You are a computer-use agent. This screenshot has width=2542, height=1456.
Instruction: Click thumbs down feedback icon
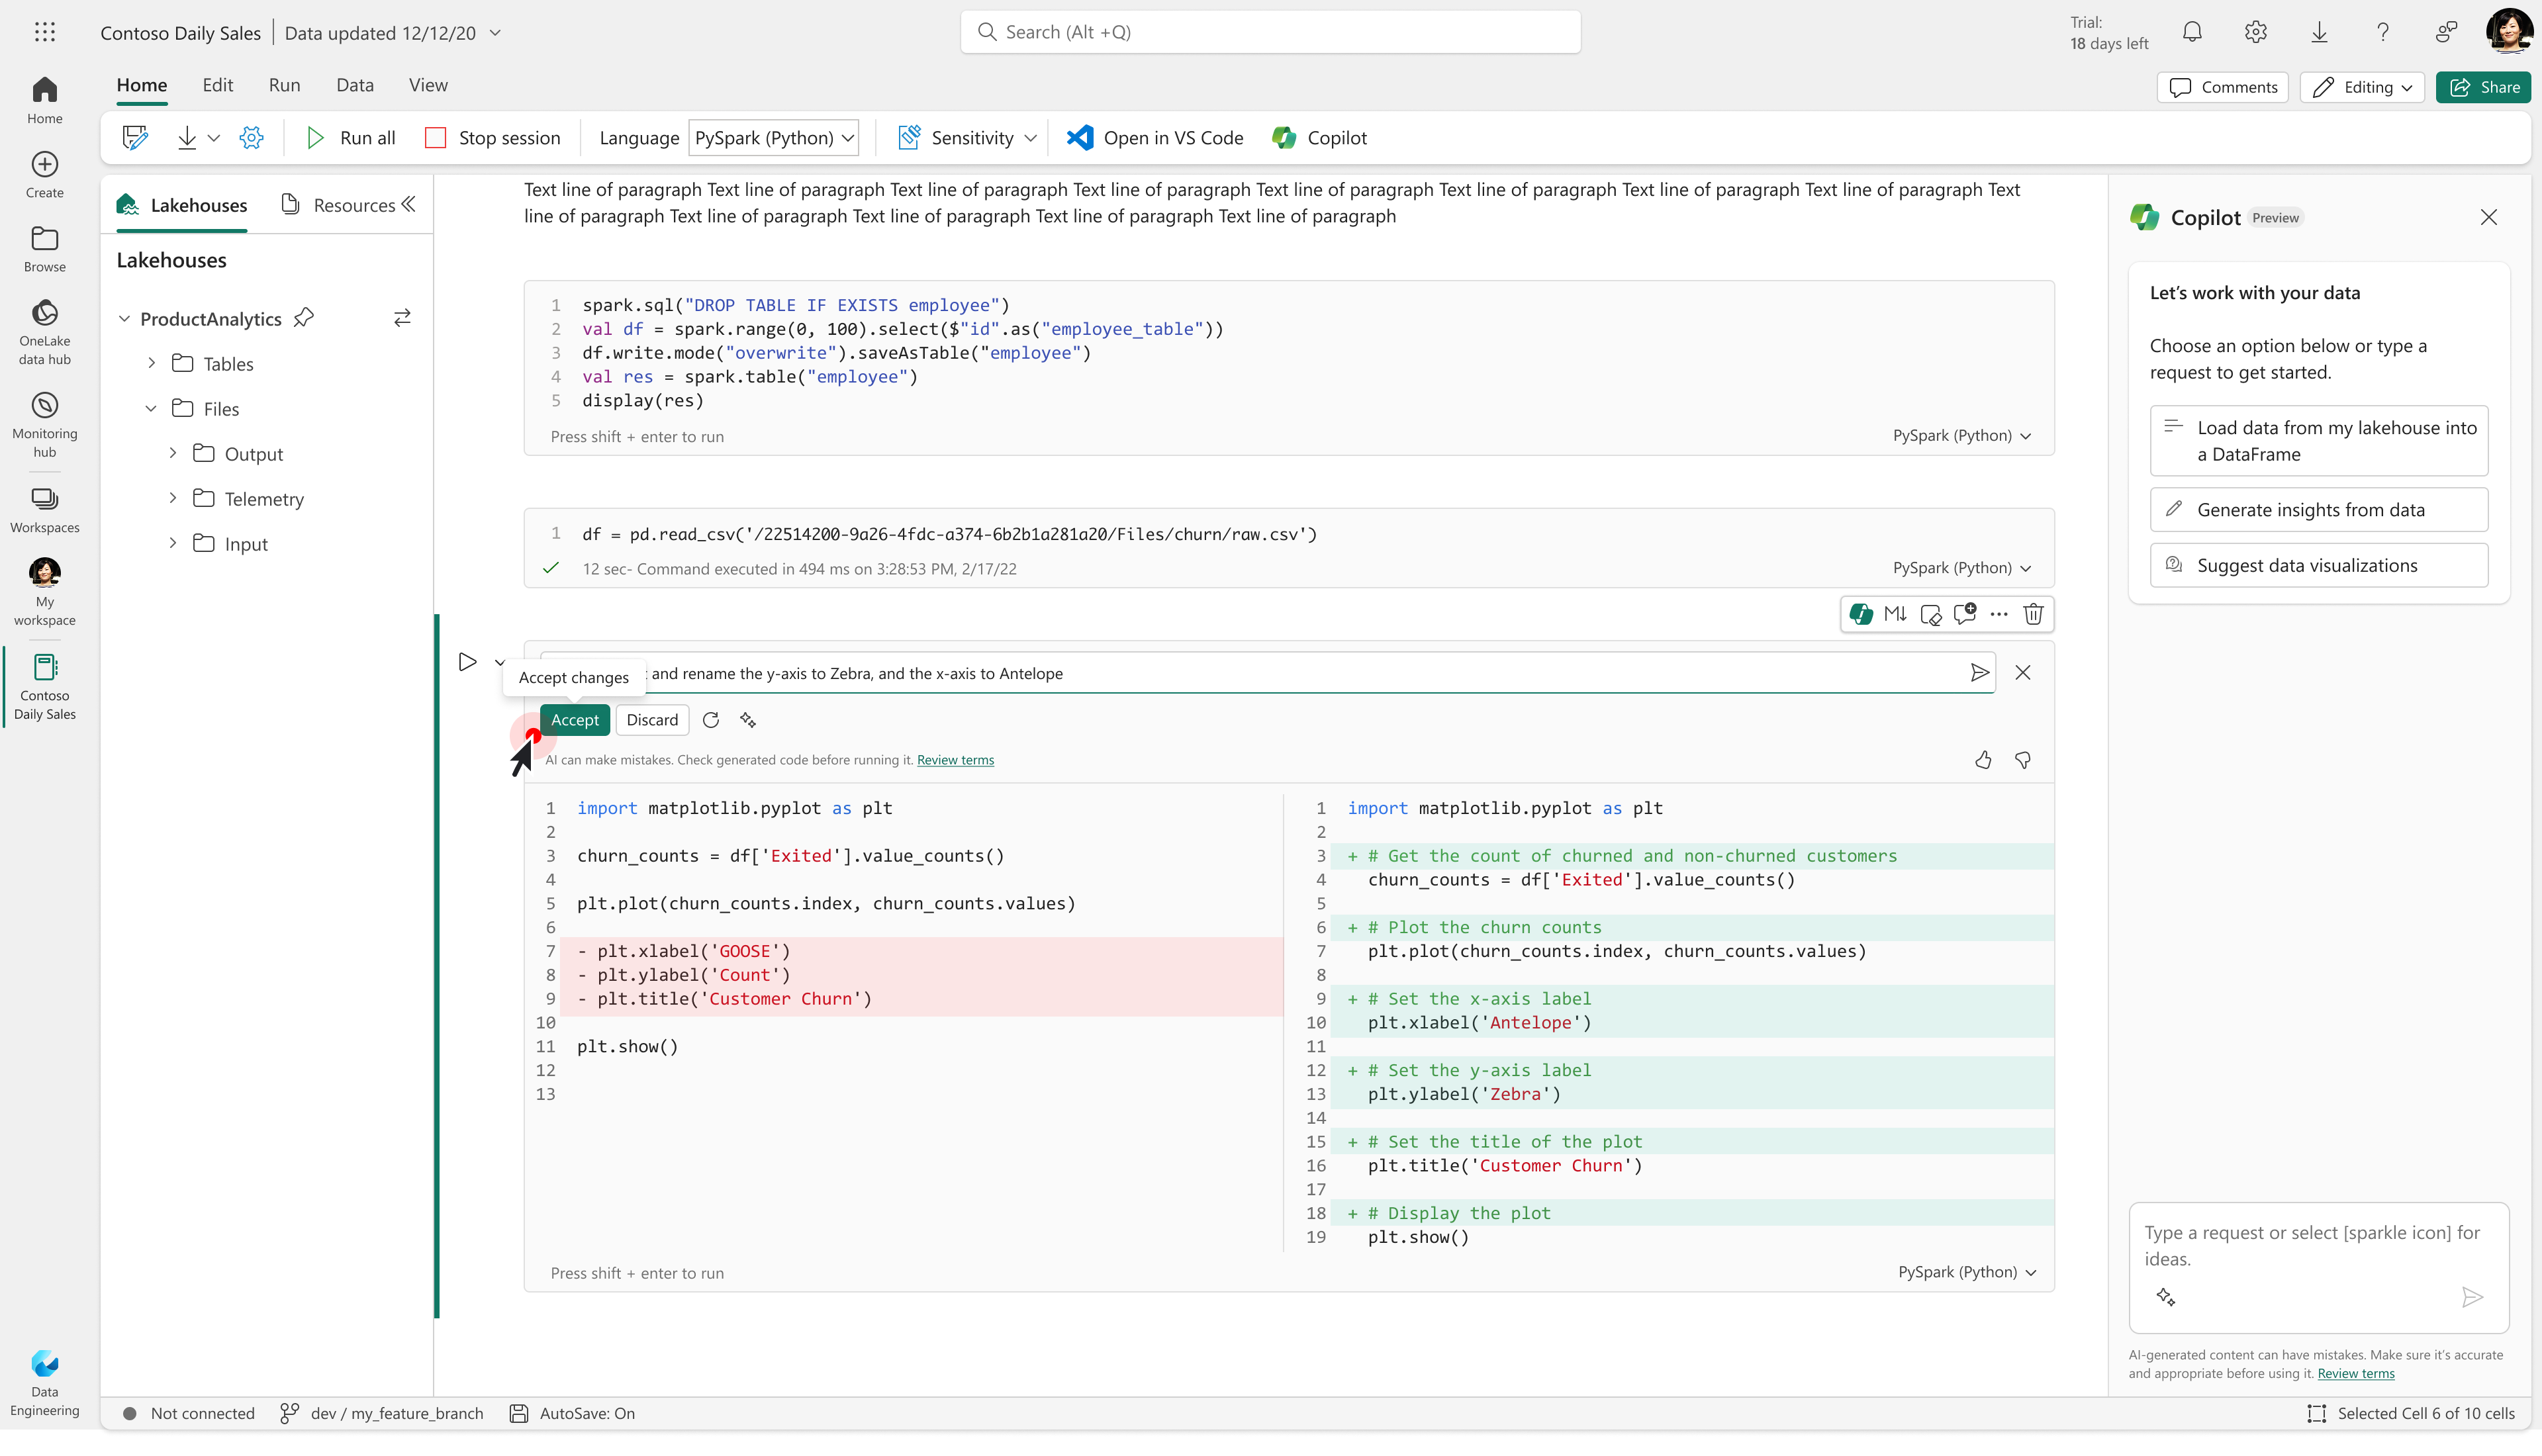click(x=2023, y=760)
